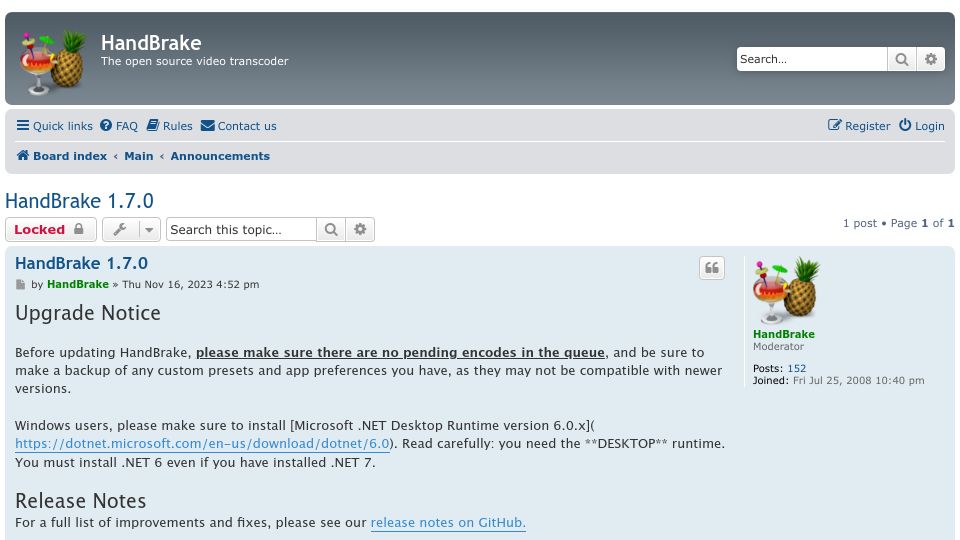Expand topic tools dropdown arrow
Image resolution: width=960 pixels, height=540 pixels.
[x=149, y=230]
